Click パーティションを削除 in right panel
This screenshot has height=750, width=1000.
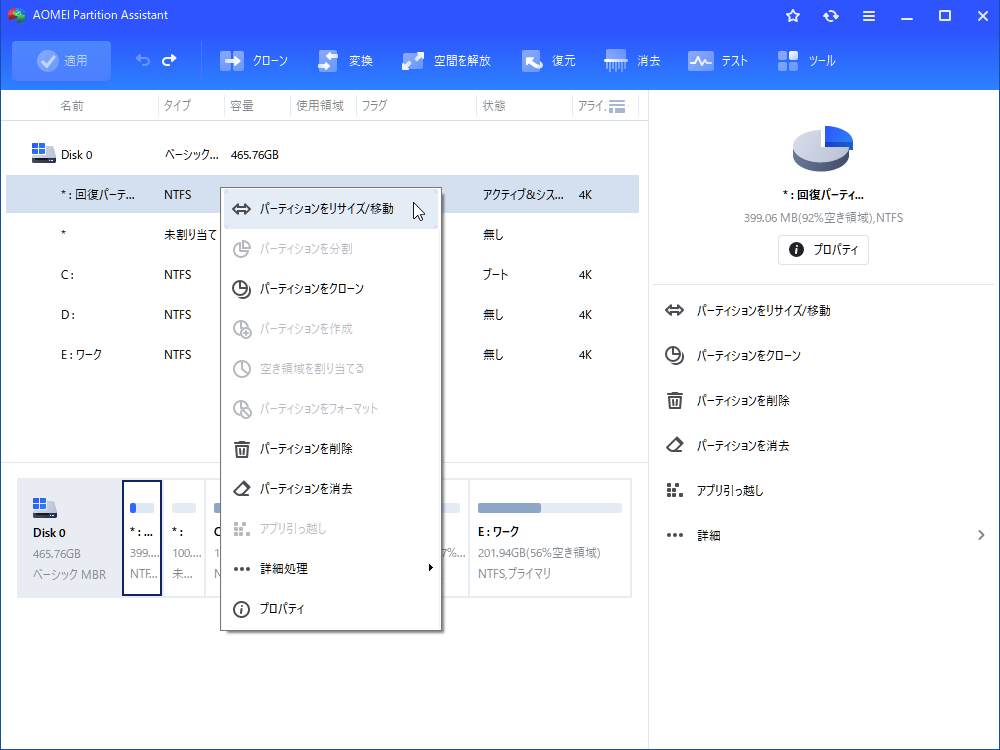coord(743,401)
